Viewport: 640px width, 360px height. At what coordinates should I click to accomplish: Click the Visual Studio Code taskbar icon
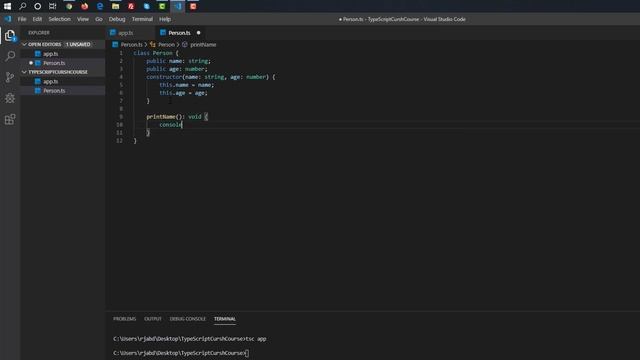(x=178, y=6)
